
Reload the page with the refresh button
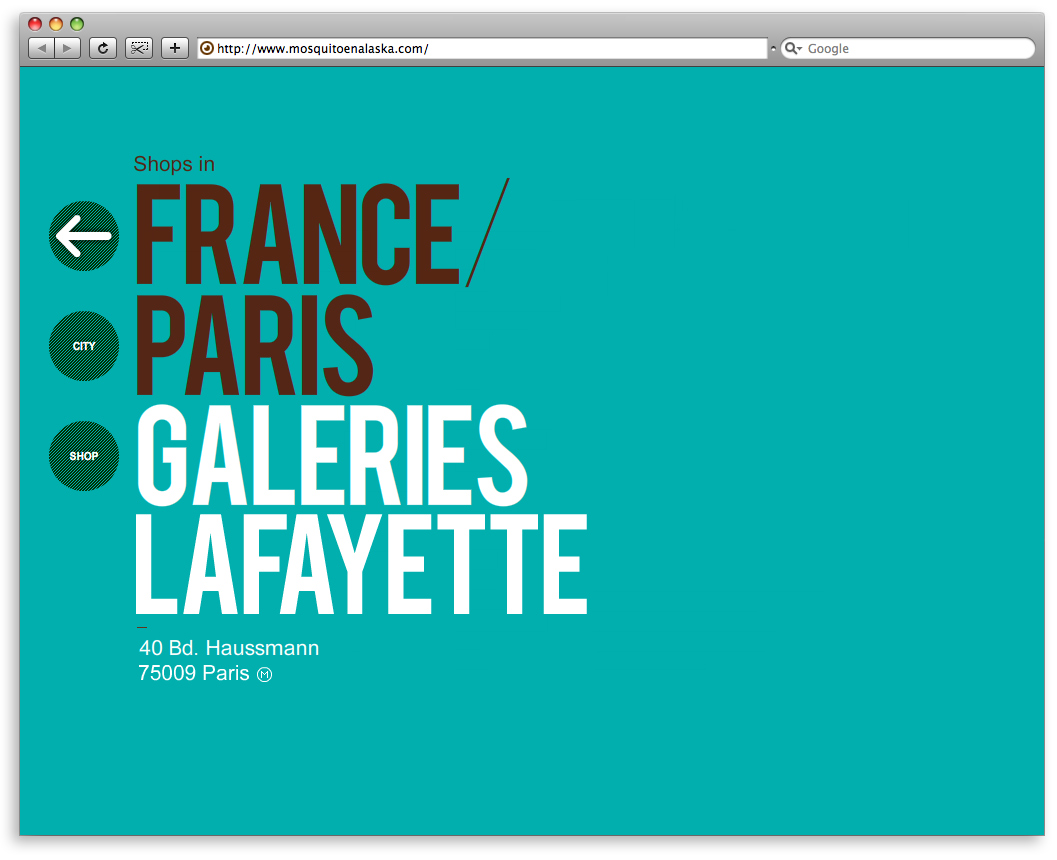point(102,48)
